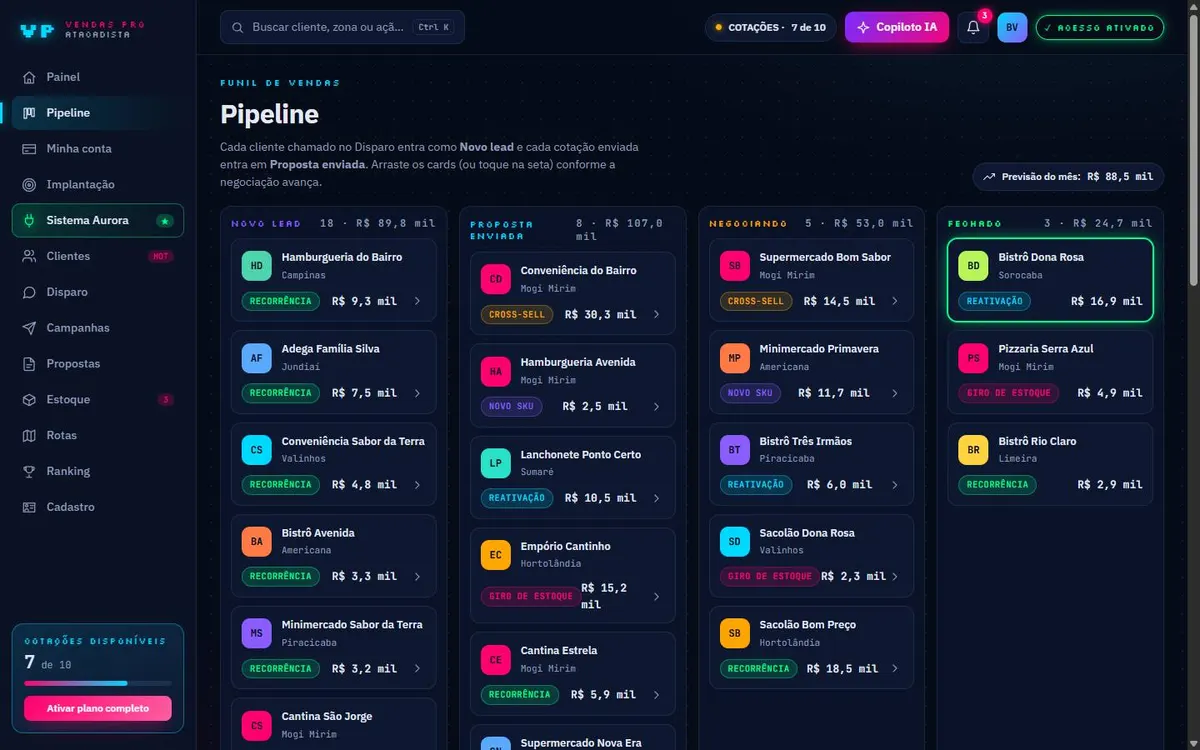1200x750 pixels.
Task: Navigate to Clientes
Action: [98, 256]
